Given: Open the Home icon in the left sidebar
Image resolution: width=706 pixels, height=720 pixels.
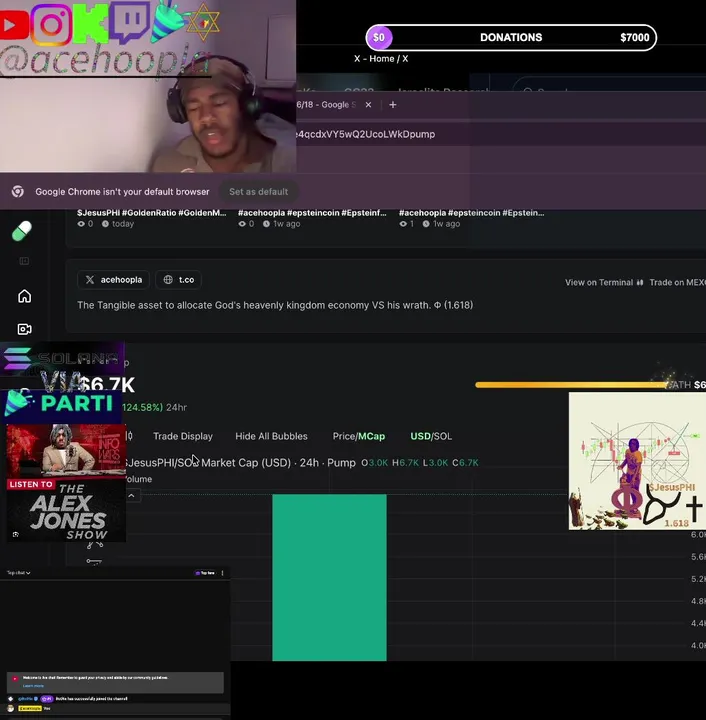Looking at the screenshot, I should (x=24, y=296).
